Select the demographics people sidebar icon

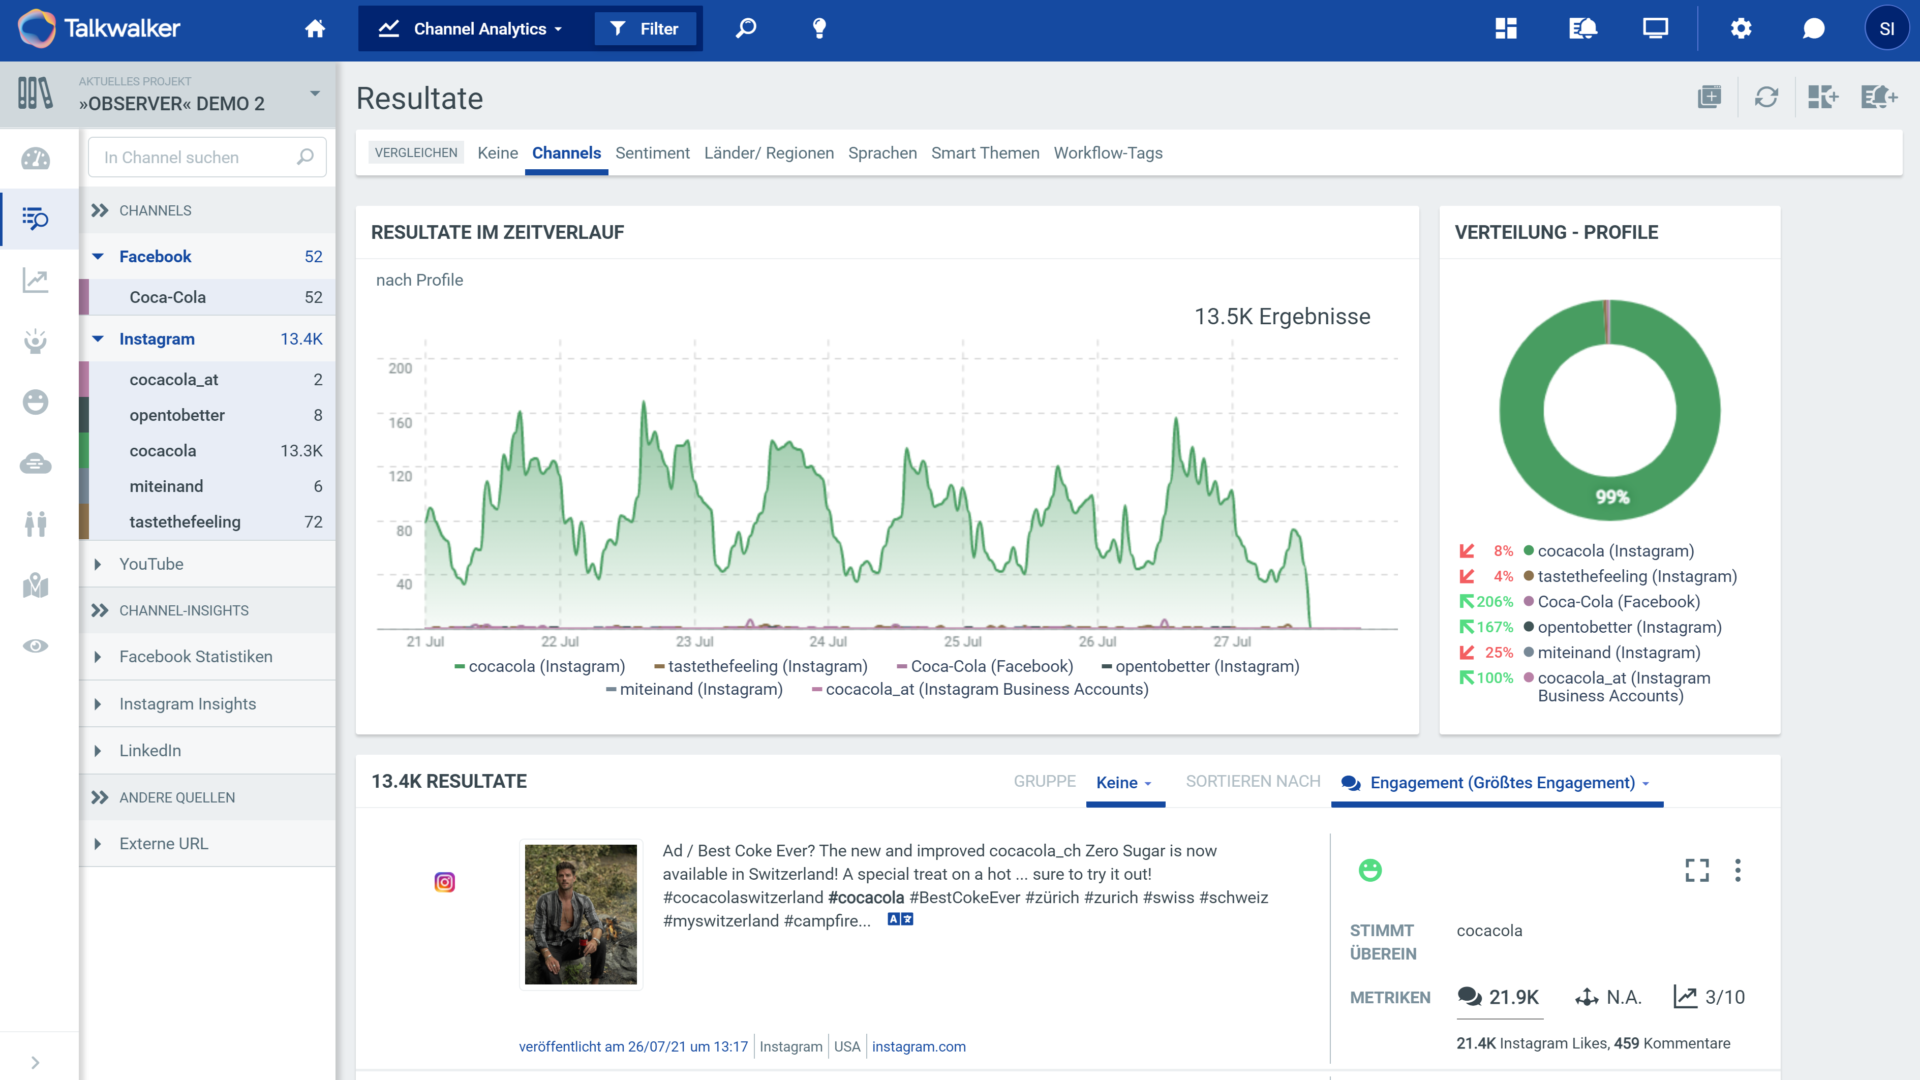36,524
